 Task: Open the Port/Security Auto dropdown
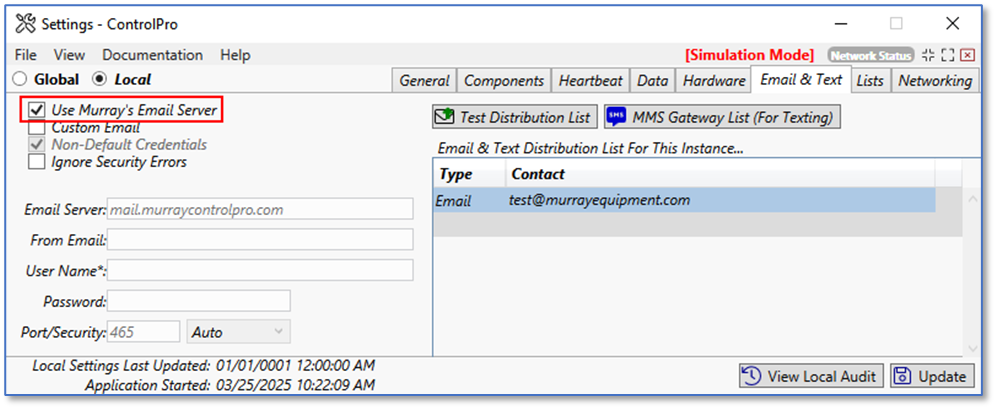[238, 332]
